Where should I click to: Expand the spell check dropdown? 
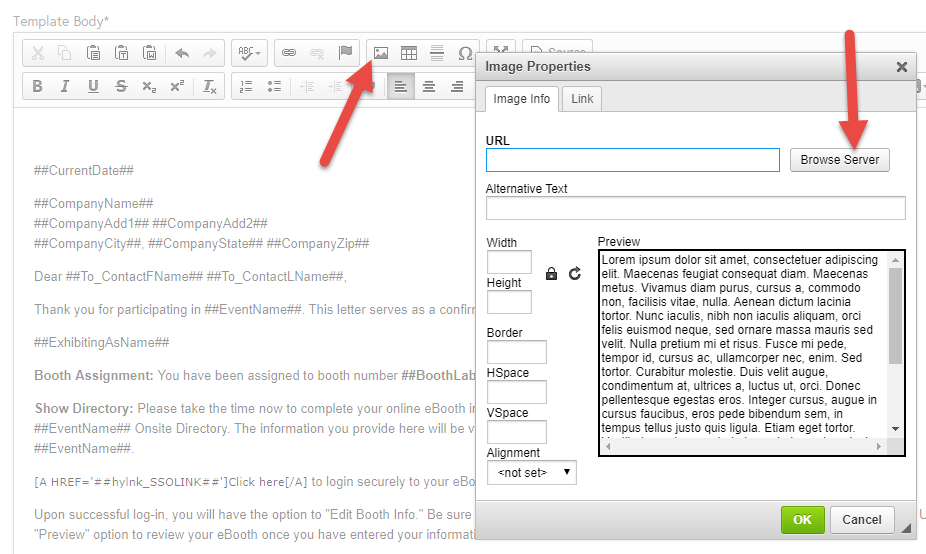(x=249, y=53)
